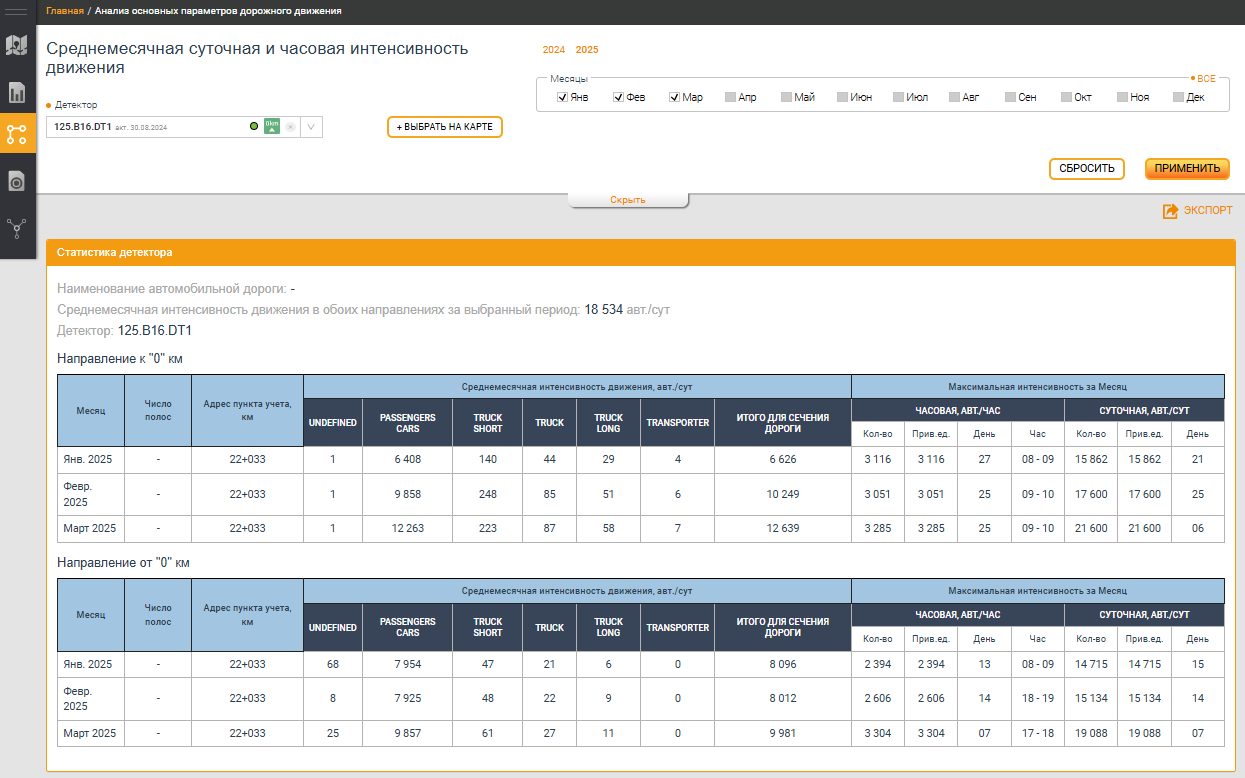Click the Статистика детектора panel header
This screenshot has height=778, width=1245.
point(641,252)
